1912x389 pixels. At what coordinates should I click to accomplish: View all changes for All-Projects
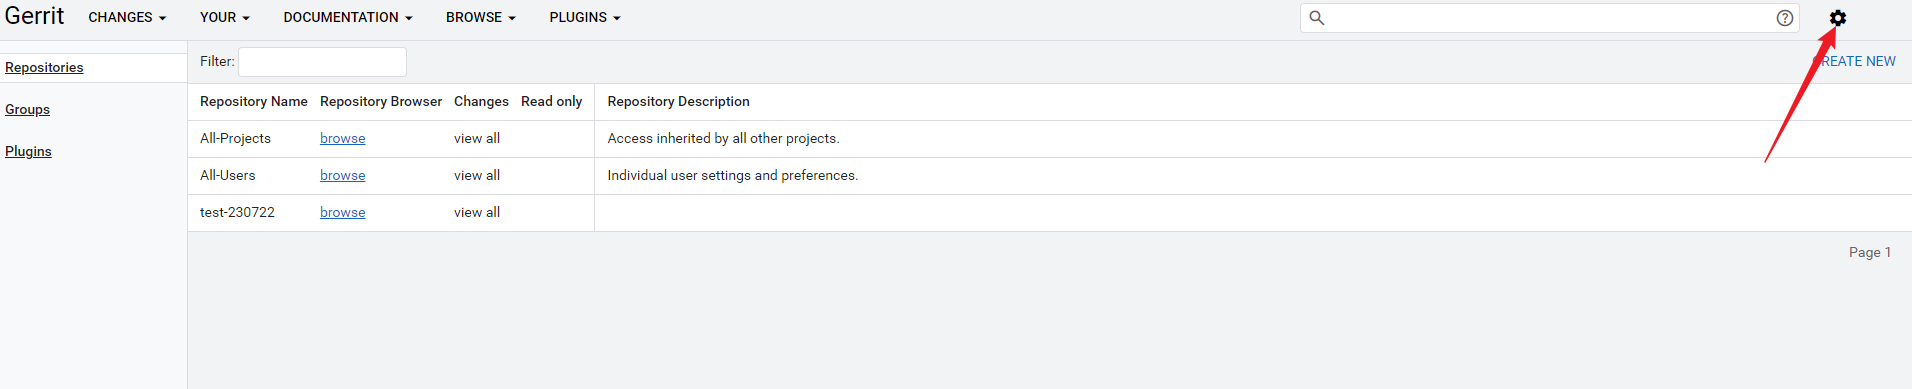pos(477,139)
